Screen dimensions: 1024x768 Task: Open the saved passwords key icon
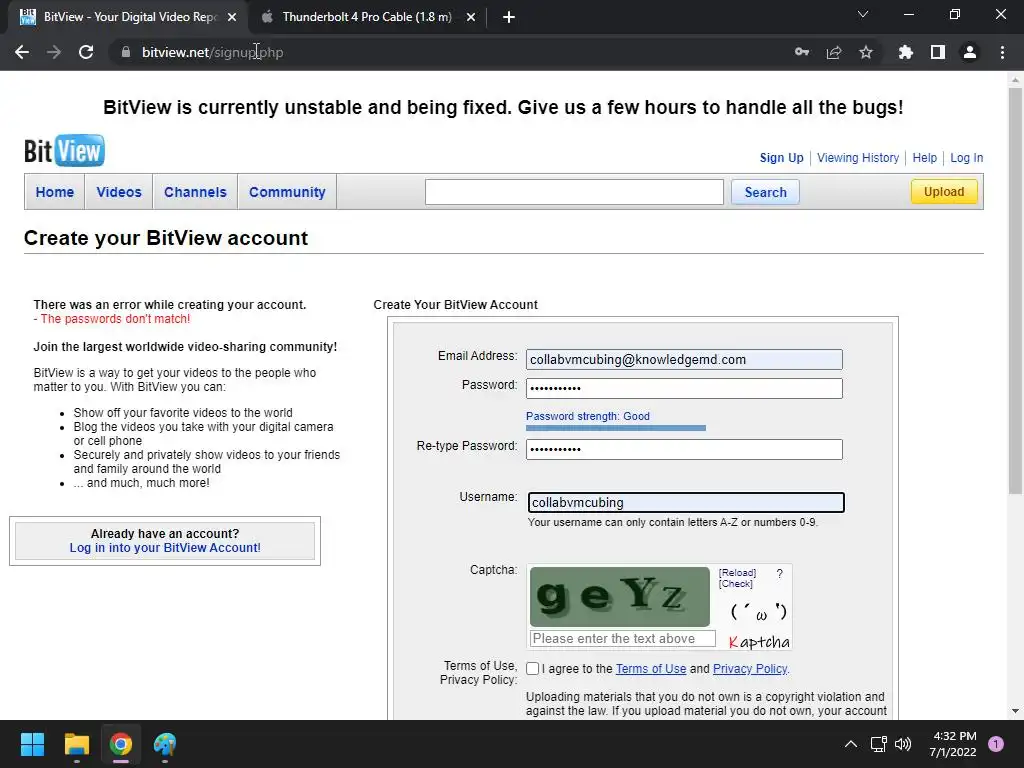click(x=802, y=52)
